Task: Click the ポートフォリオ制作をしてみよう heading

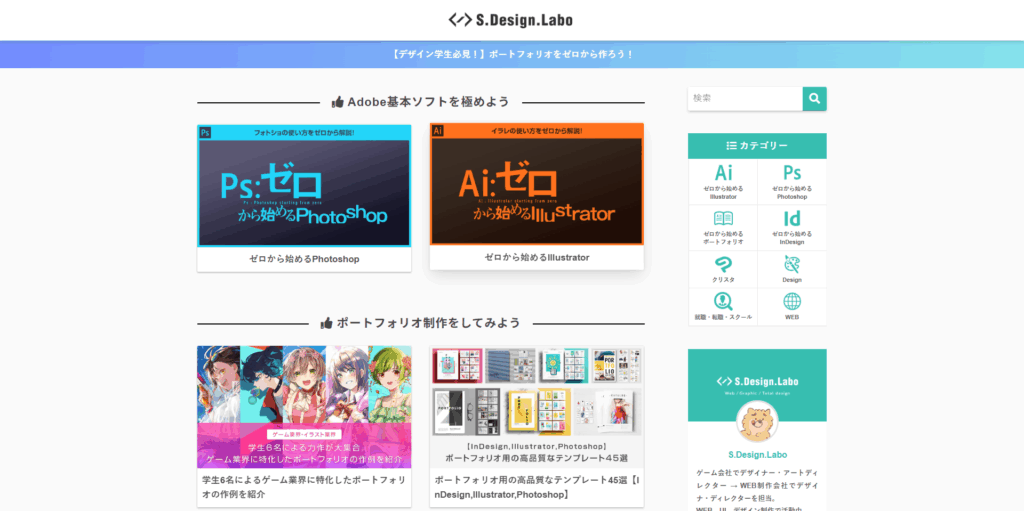Action: pyautogui.click(x=421, y=323)
